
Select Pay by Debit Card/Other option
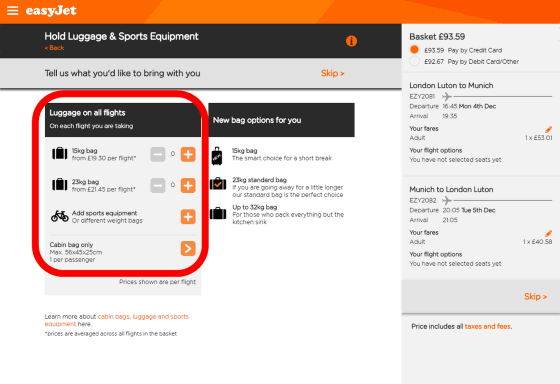(x=414, y=61)
